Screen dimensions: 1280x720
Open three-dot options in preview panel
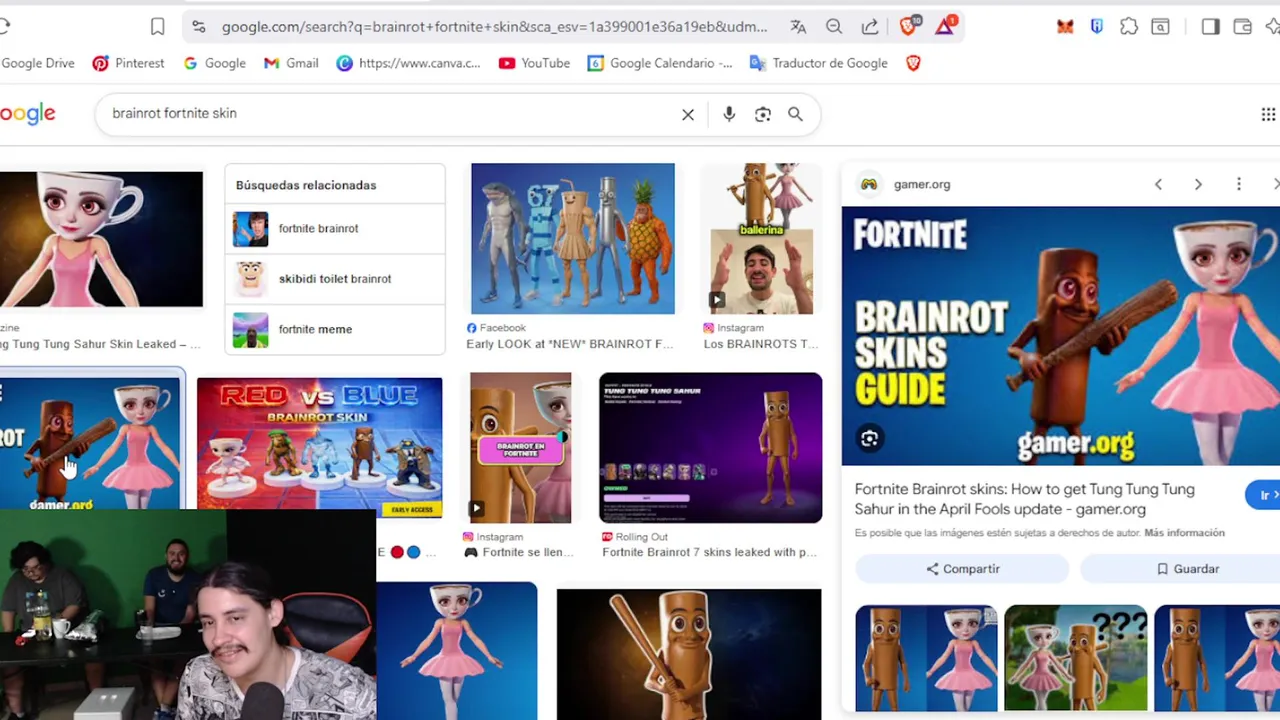point(1239,184)
